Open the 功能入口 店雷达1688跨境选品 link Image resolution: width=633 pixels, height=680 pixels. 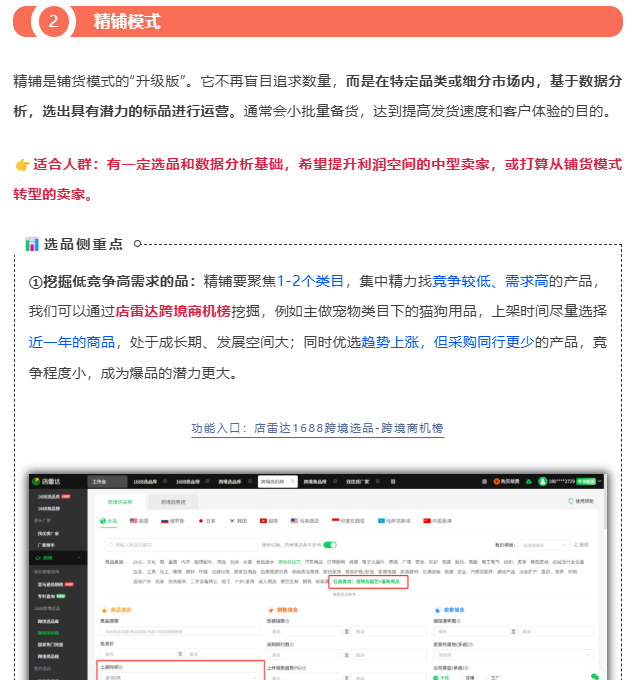click(317, 428)
